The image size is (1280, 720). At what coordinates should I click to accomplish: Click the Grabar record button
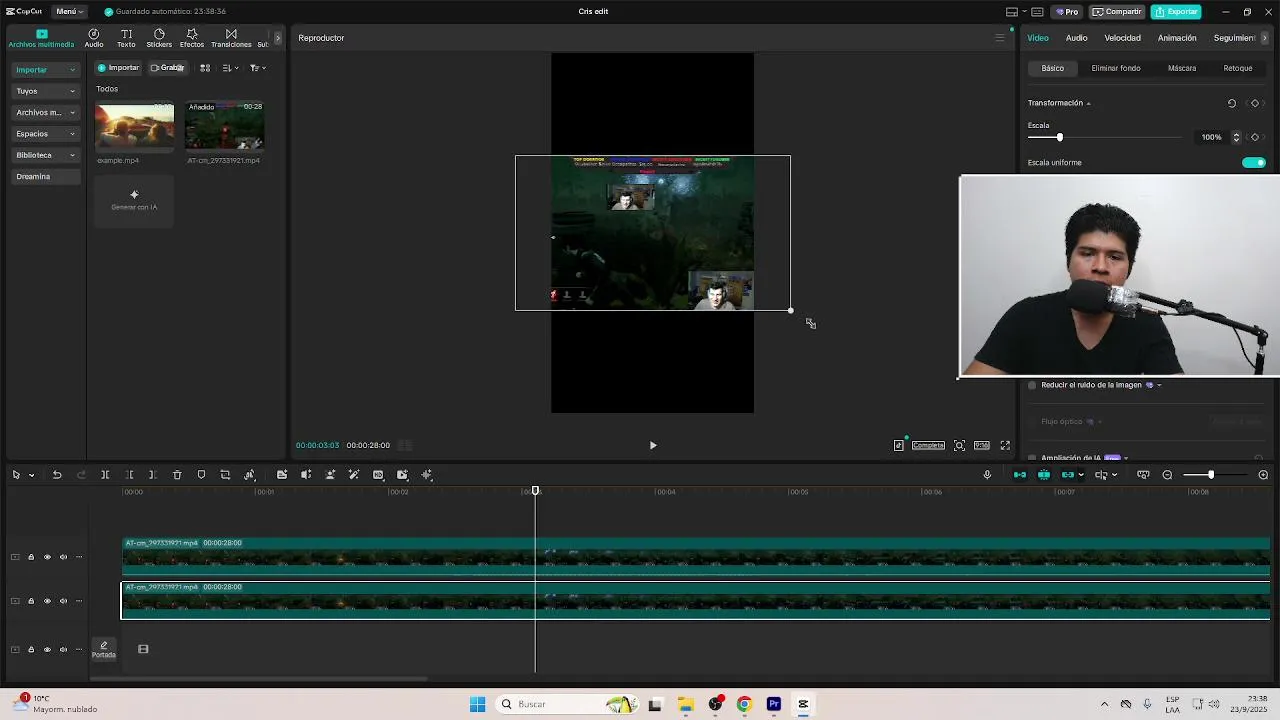coord(167,68)
